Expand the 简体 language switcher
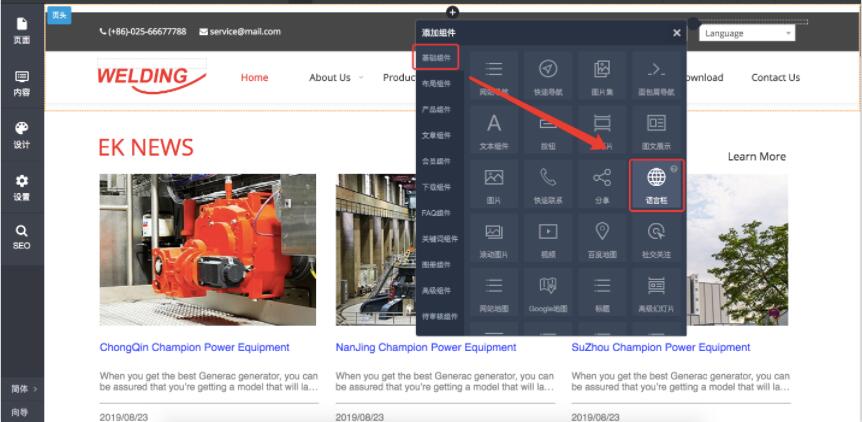This screenshot has width=862, height=422. 23,388
